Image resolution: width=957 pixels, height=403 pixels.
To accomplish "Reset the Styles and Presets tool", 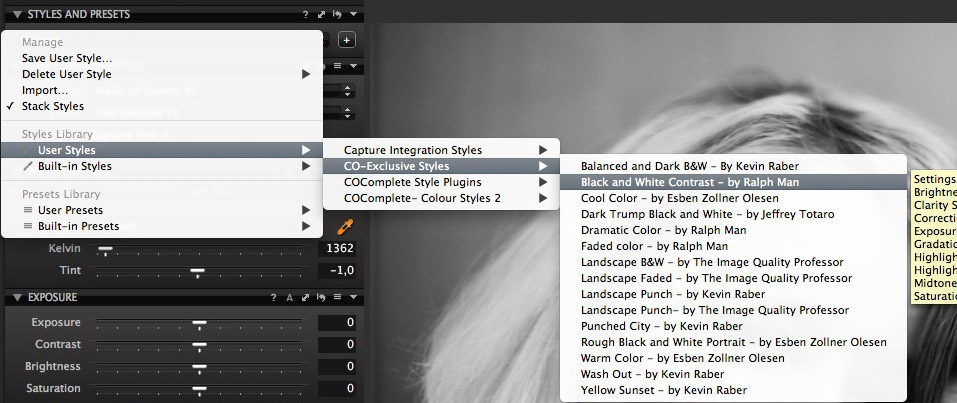I will (x=338, y=14).
